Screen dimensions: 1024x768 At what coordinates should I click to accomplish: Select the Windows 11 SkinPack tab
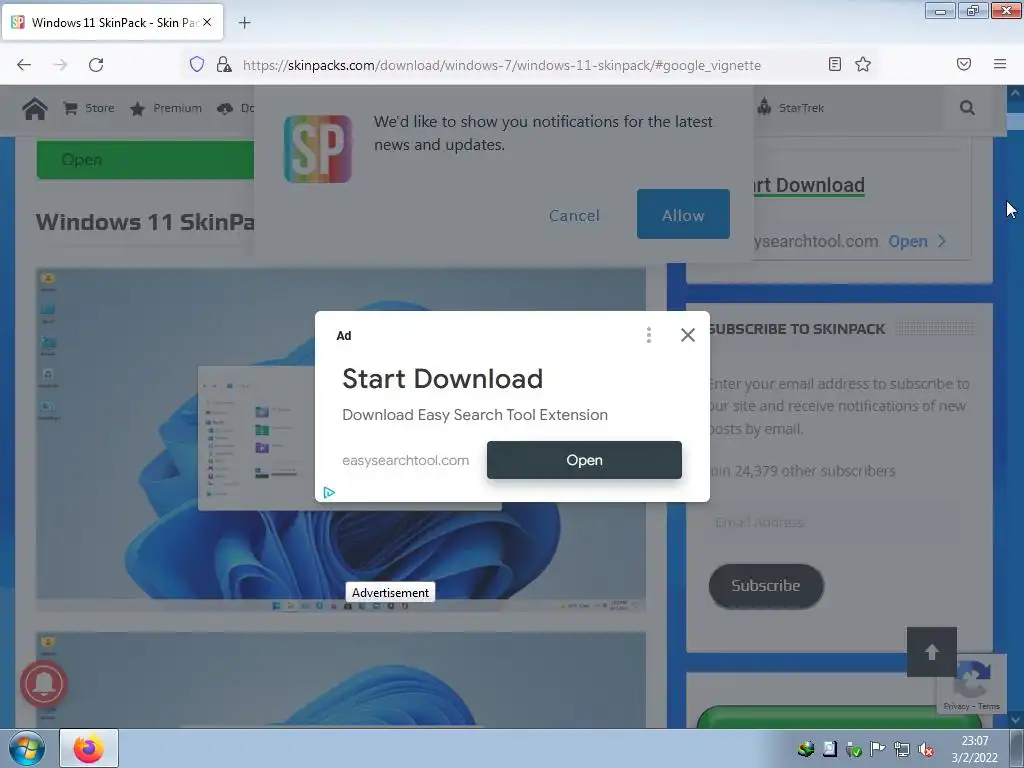coord(112,23)
